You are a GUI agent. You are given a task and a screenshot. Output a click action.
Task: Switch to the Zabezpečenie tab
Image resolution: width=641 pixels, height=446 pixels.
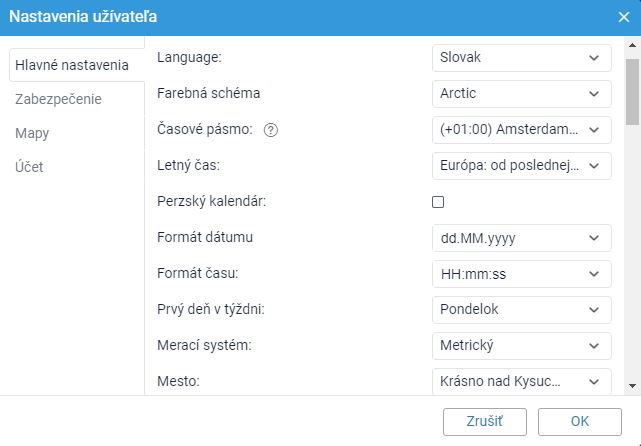tap(58, 99)
